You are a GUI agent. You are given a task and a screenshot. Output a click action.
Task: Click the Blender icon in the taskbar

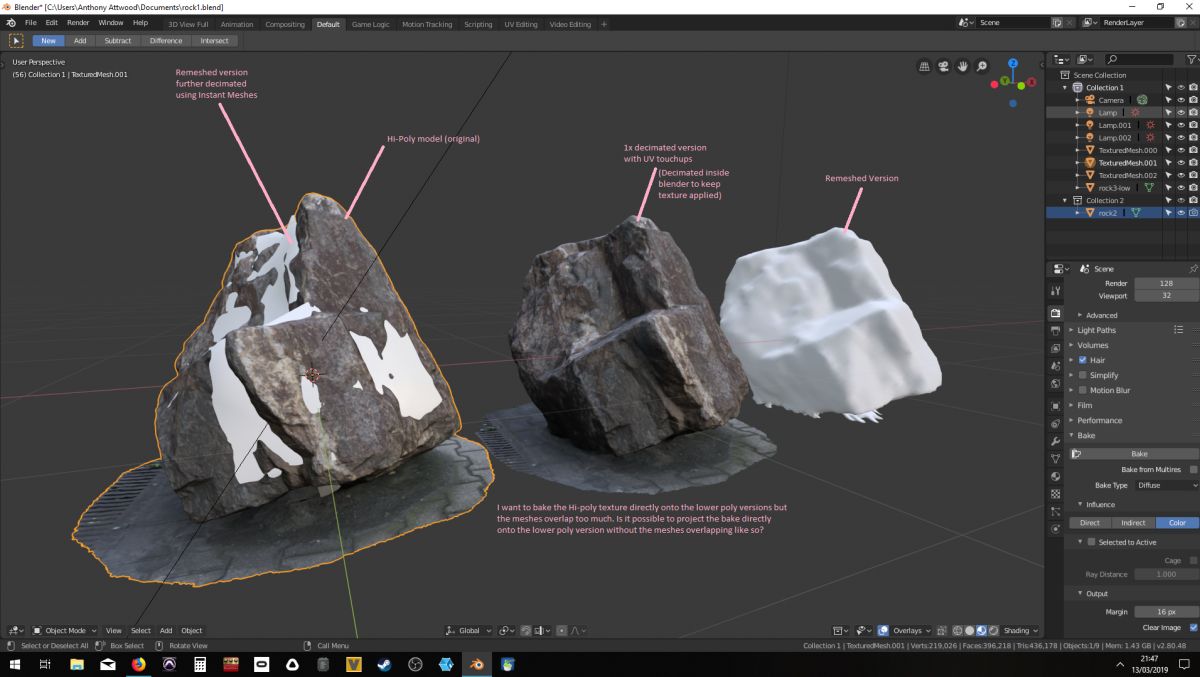[x=477, y=664]
